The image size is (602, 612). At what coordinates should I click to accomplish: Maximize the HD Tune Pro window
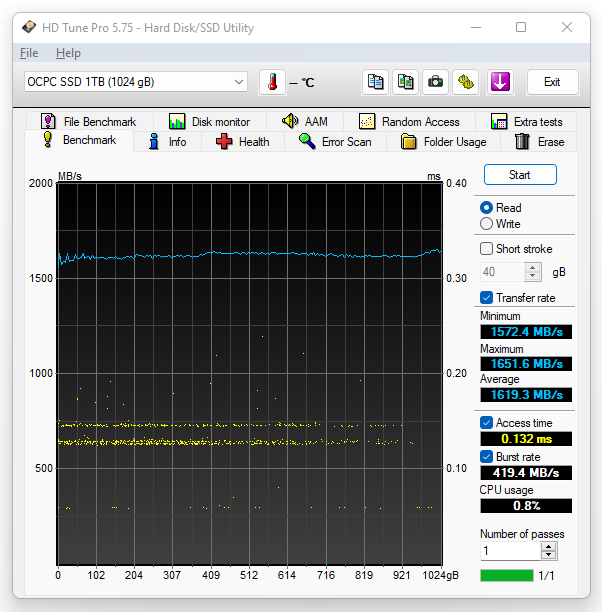(521, 27)
